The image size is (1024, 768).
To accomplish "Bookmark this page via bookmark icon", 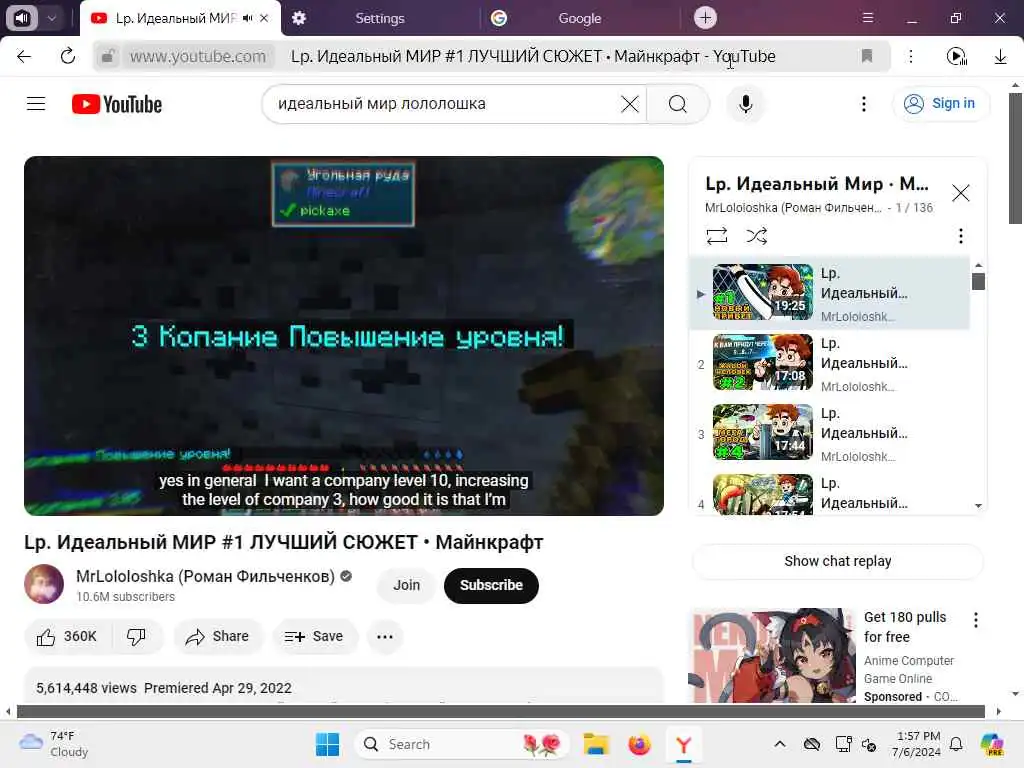I will (867, 56).
